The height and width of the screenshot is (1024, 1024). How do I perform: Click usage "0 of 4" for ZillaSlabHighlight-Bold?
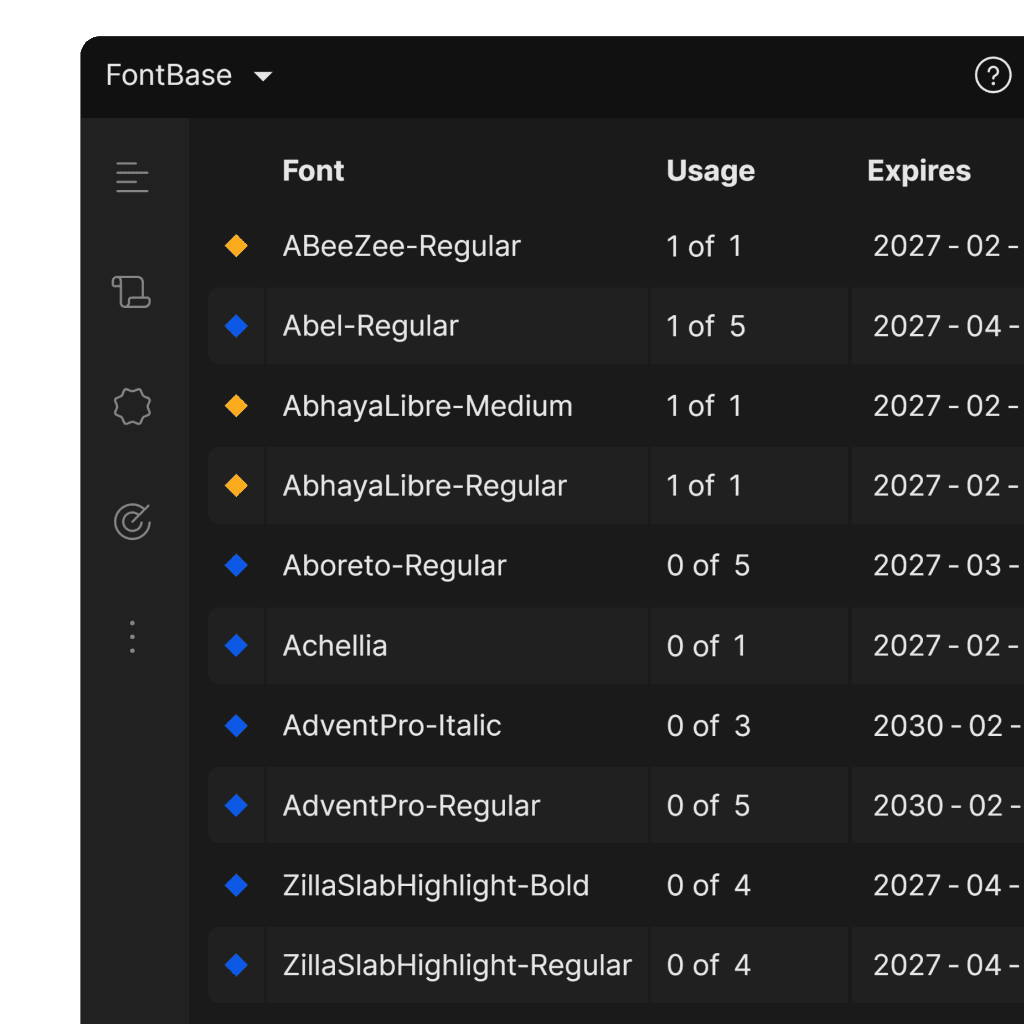pyautogui.click(x=709, y=886)
